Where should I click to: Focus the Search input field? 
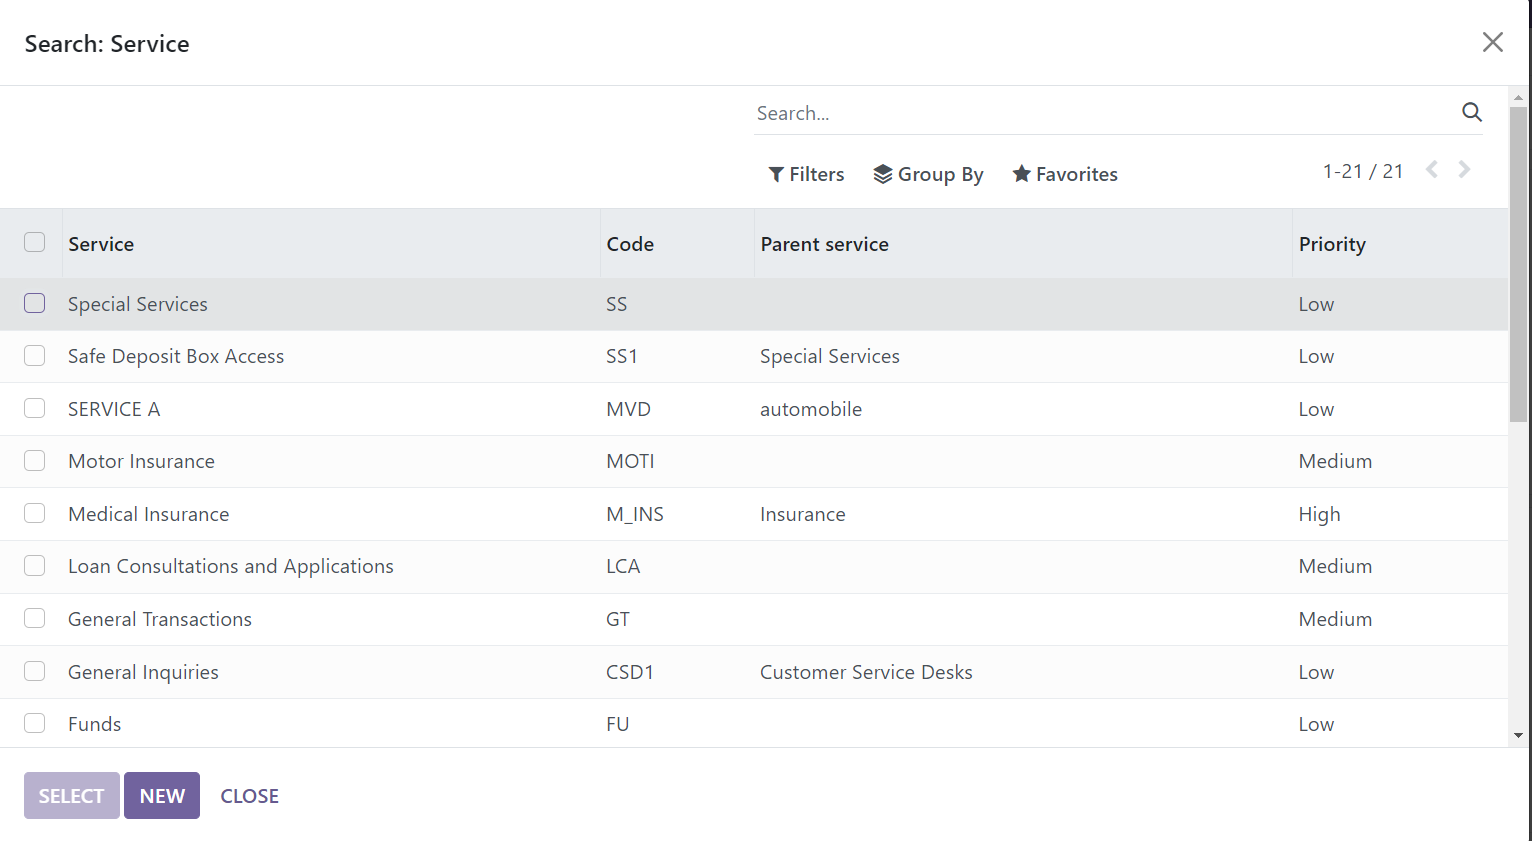pos(1100,113)
